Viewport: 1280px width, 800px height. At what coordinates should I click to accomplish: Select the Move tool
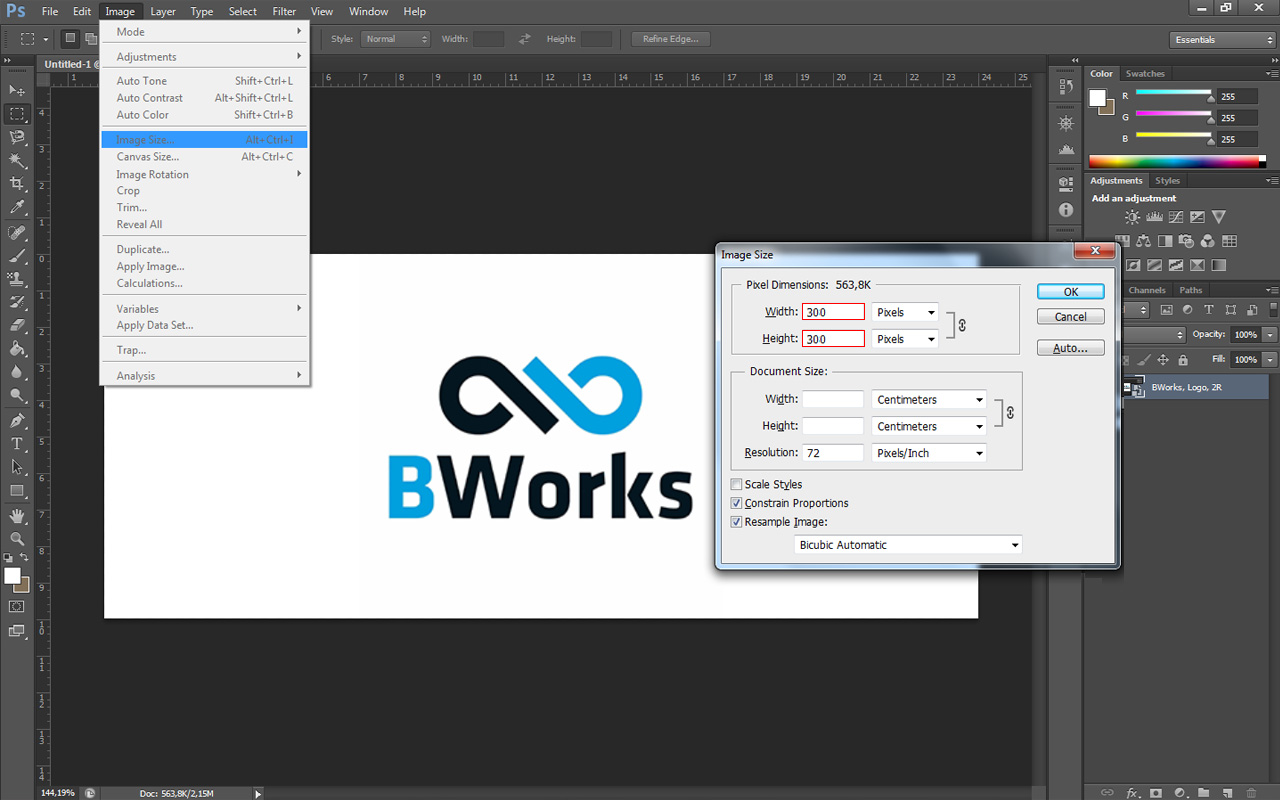(17, 90)
